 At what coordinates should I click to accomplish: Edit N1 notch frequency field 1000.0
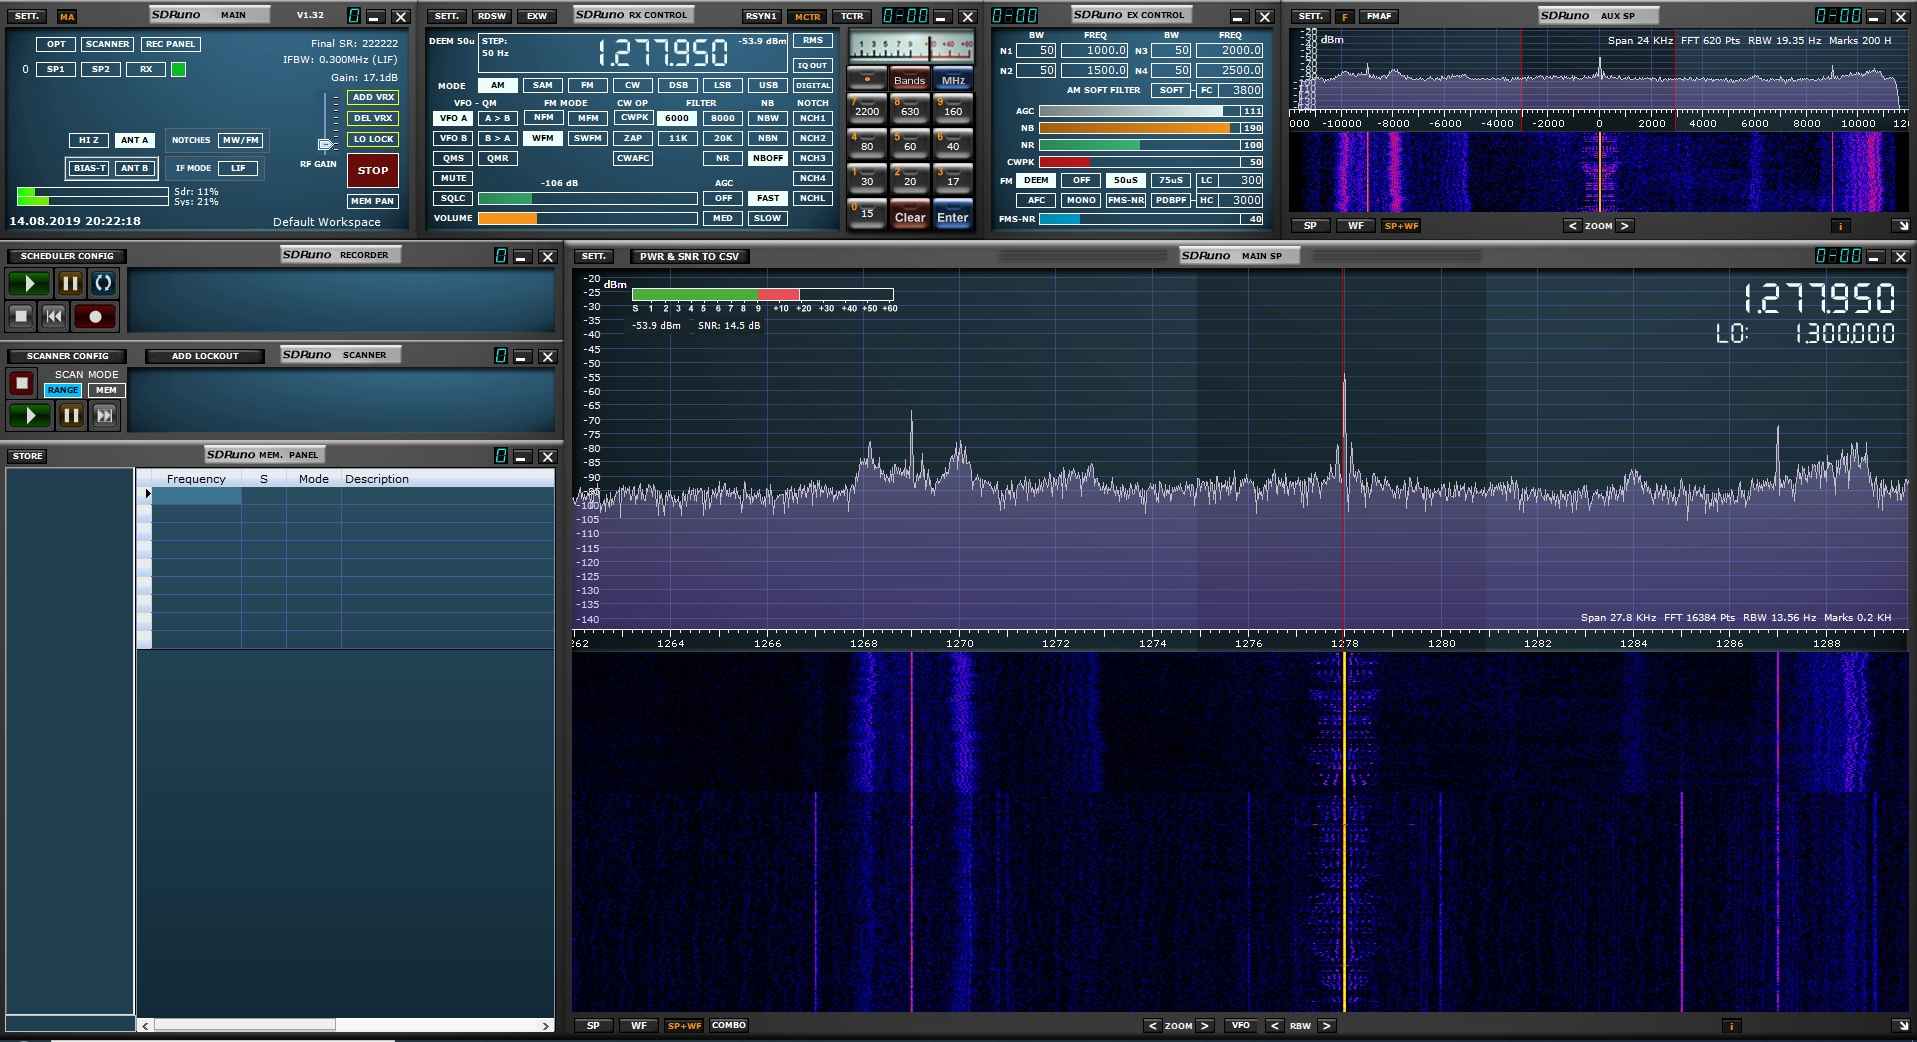(1095, 50)
